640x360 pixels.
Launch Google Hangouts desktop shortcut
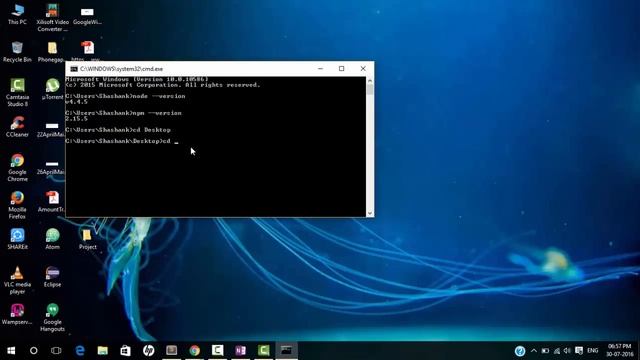(x=52, y=318)
